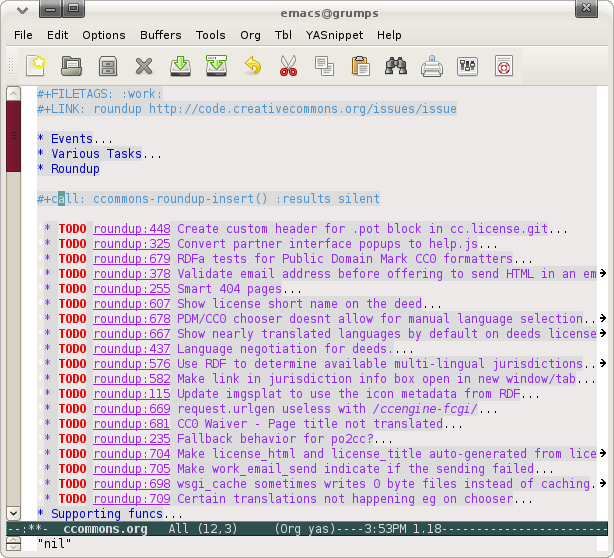
Task: Open a file with the folder icon
Action: tap(72, 67)
